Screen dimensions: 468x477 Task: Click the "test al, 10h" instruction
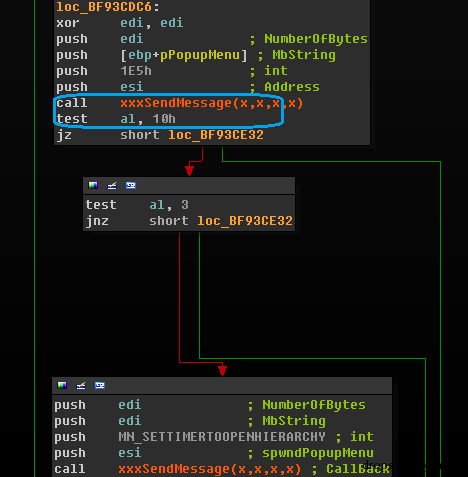coord(116,119)
